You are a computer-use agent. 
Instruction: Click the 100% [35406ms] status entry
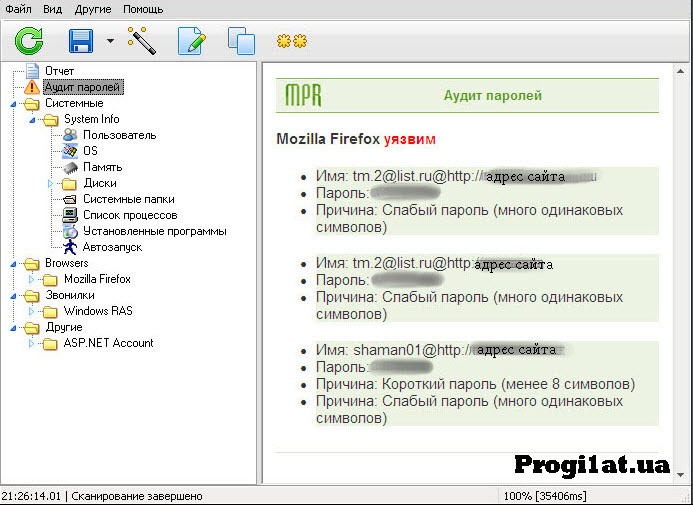tap(545, 496)
